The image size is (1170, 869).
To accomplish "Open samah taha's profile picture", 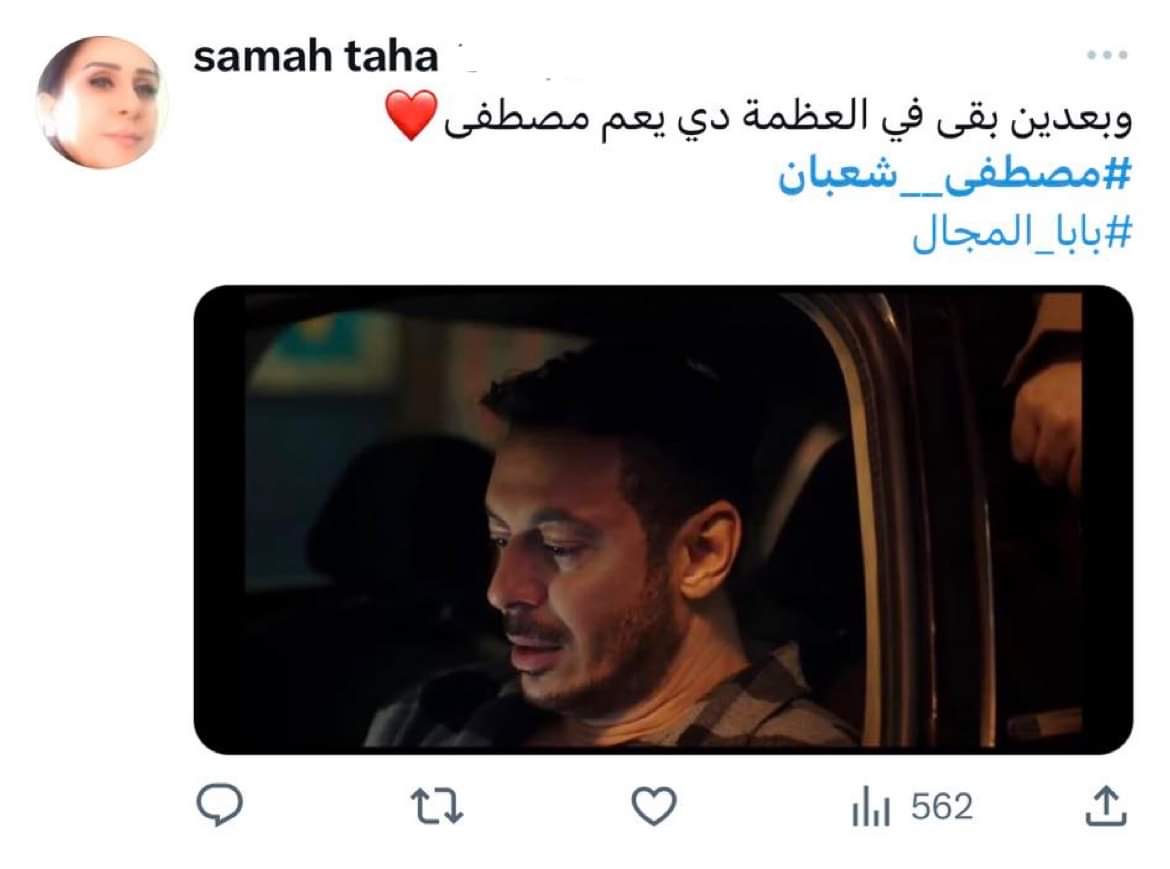I will [x=101, y=102].
